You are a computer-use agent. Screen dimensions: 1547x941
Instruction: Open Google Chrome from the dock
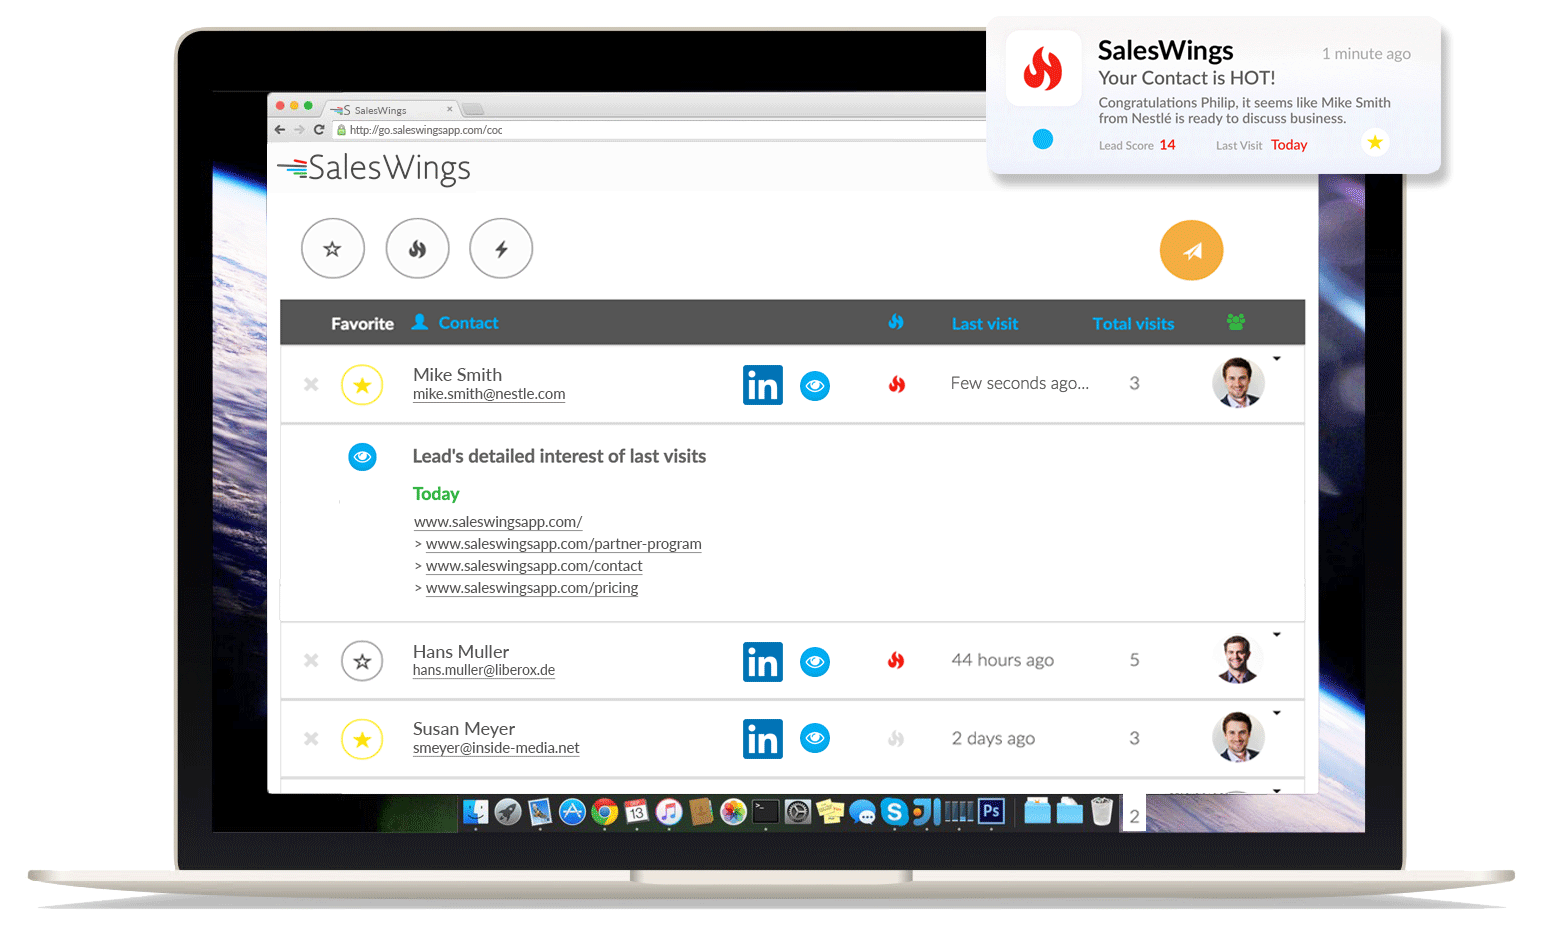[x=604, y=812]
